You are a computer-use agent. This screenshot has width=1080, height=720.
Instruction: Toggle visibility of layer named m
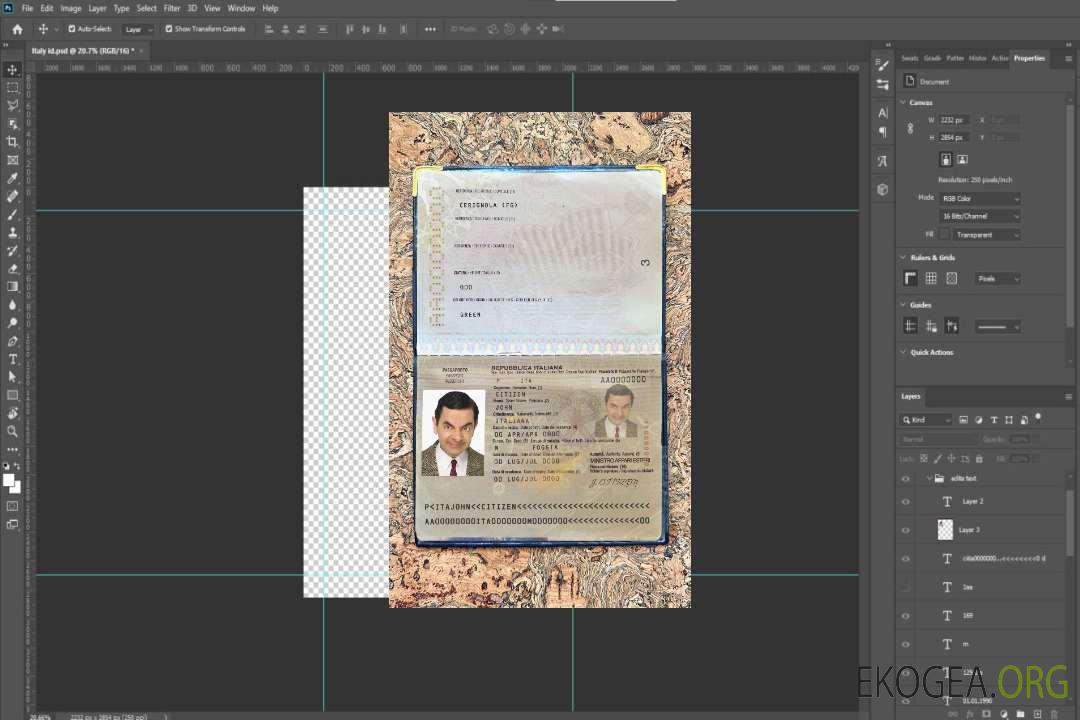(x=906, y=644)
